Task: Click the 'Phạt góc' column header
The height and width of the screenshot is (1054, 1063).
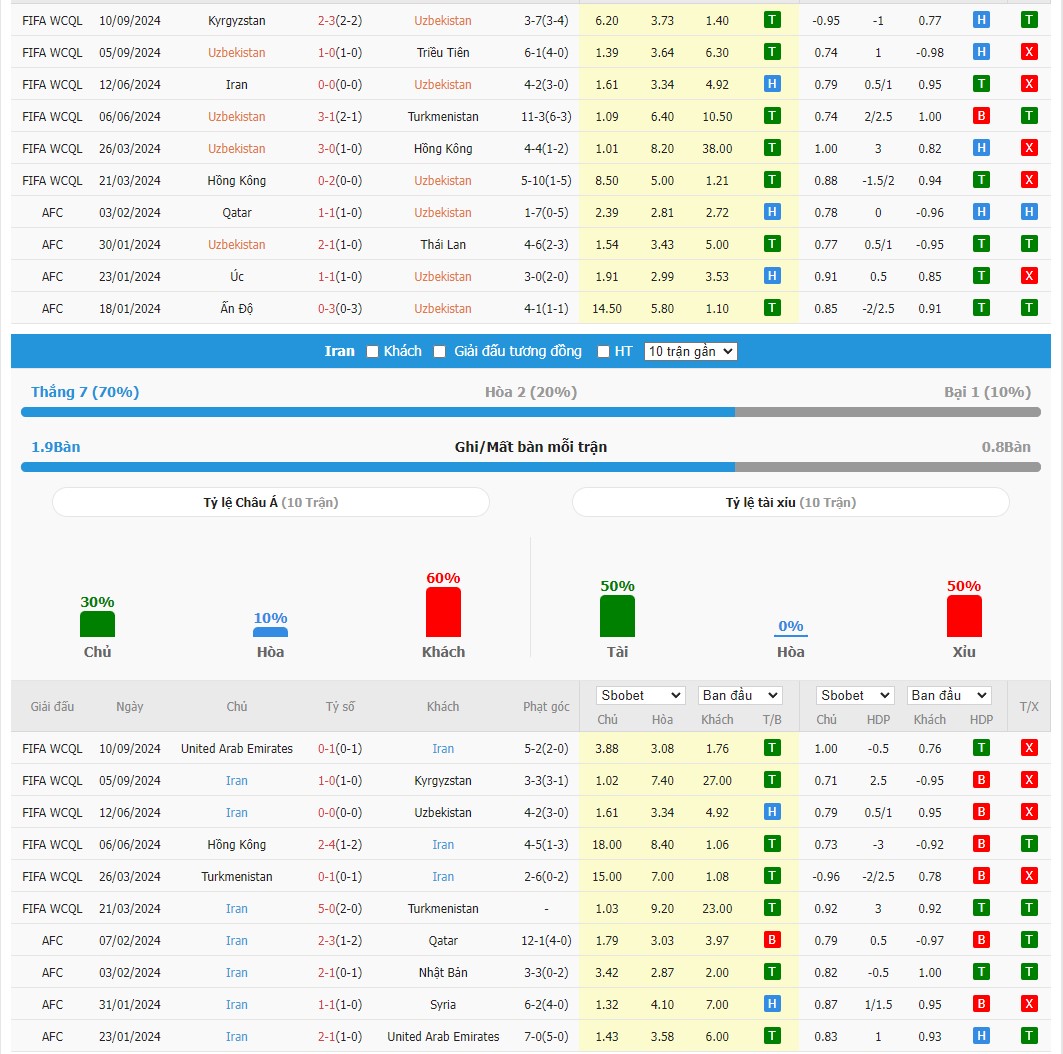Action: click(x=546, y=706)
